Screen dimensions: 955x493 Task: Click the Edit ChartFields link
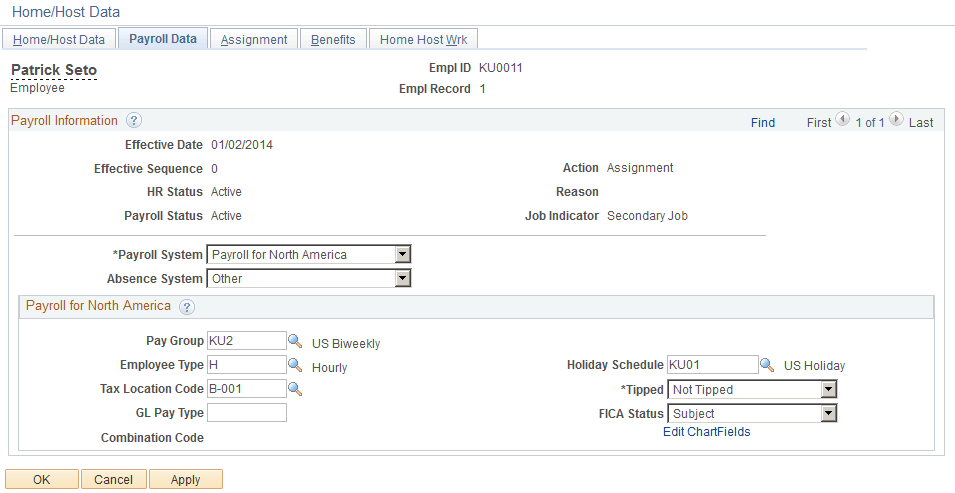coord(706,432)
